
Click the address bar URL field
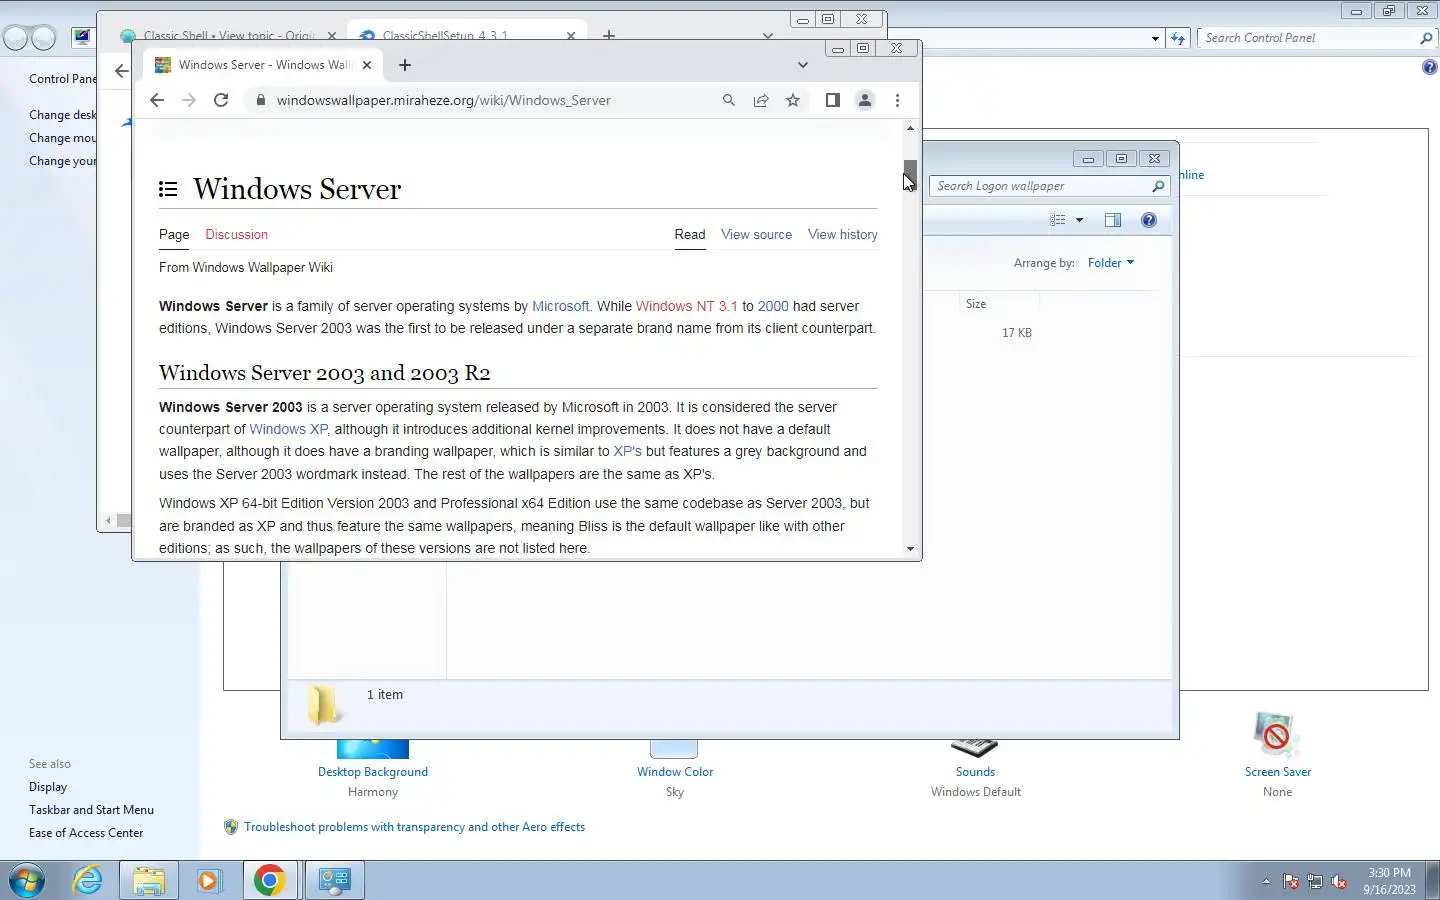tap(480, 100)
